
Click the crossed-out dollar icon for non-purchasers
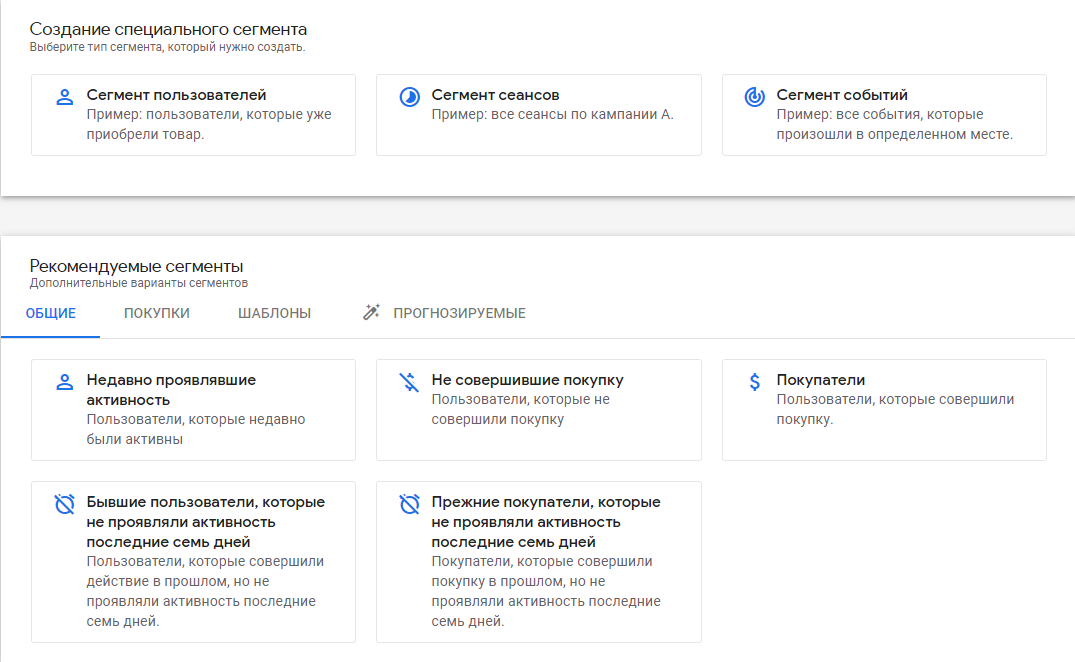pos(409,382)
